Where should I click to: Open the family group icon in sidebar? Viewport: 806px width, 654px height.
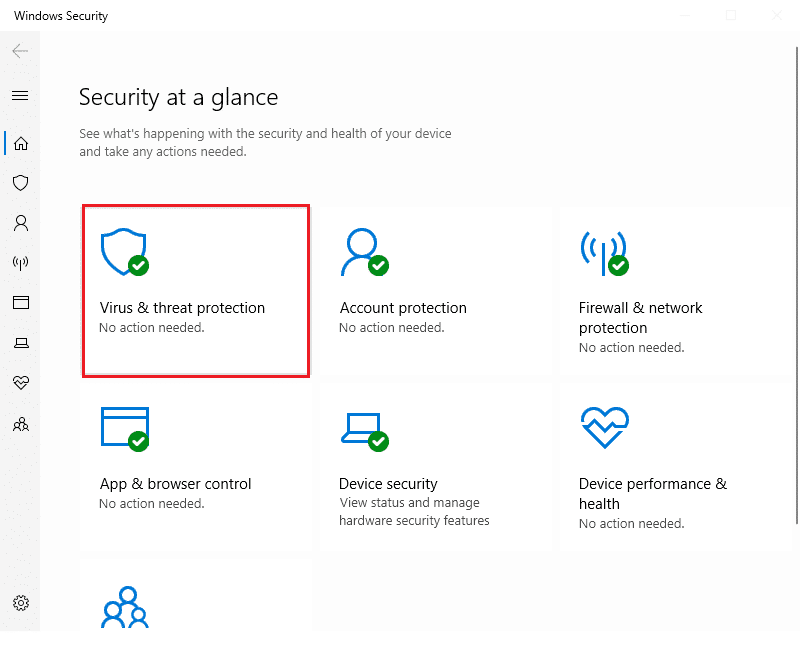20,424
